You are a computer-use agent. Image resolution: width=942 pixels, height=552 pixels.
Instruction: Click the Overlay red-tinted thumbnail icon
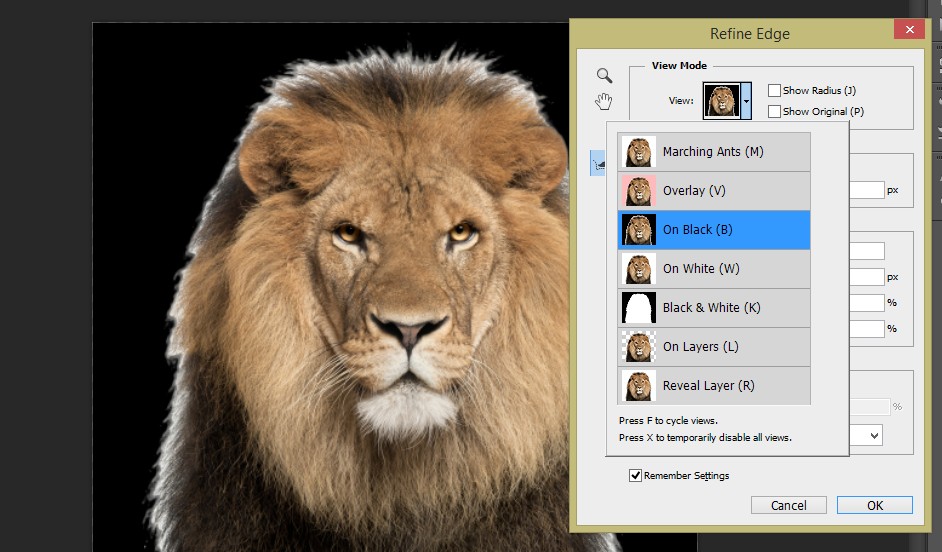tap(638, 191)
